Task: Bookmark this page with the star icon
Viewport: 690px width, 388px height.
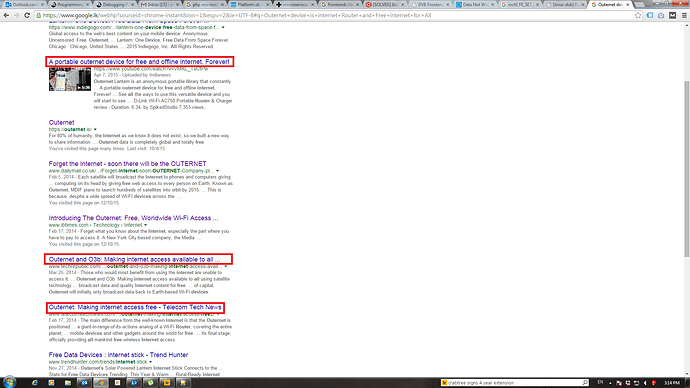Action: 638,15
